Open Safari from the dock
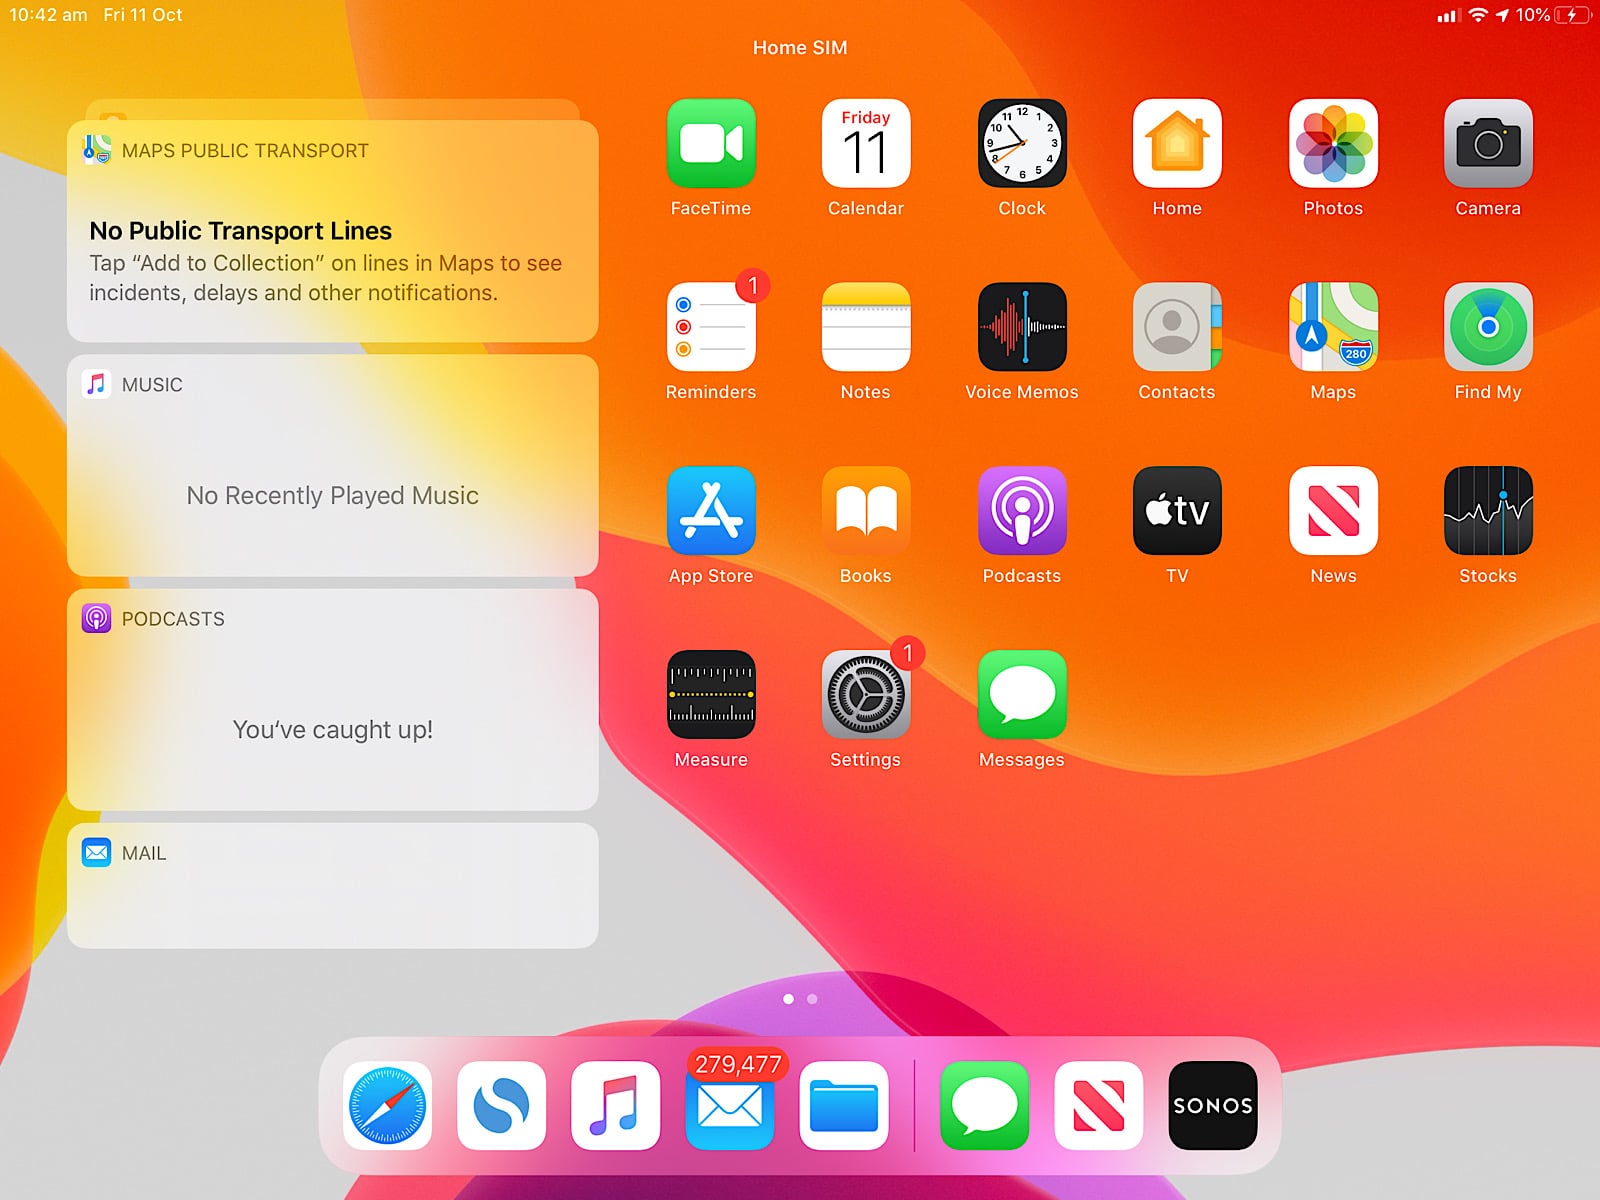1600x1200 pixels. point(387,1105)
